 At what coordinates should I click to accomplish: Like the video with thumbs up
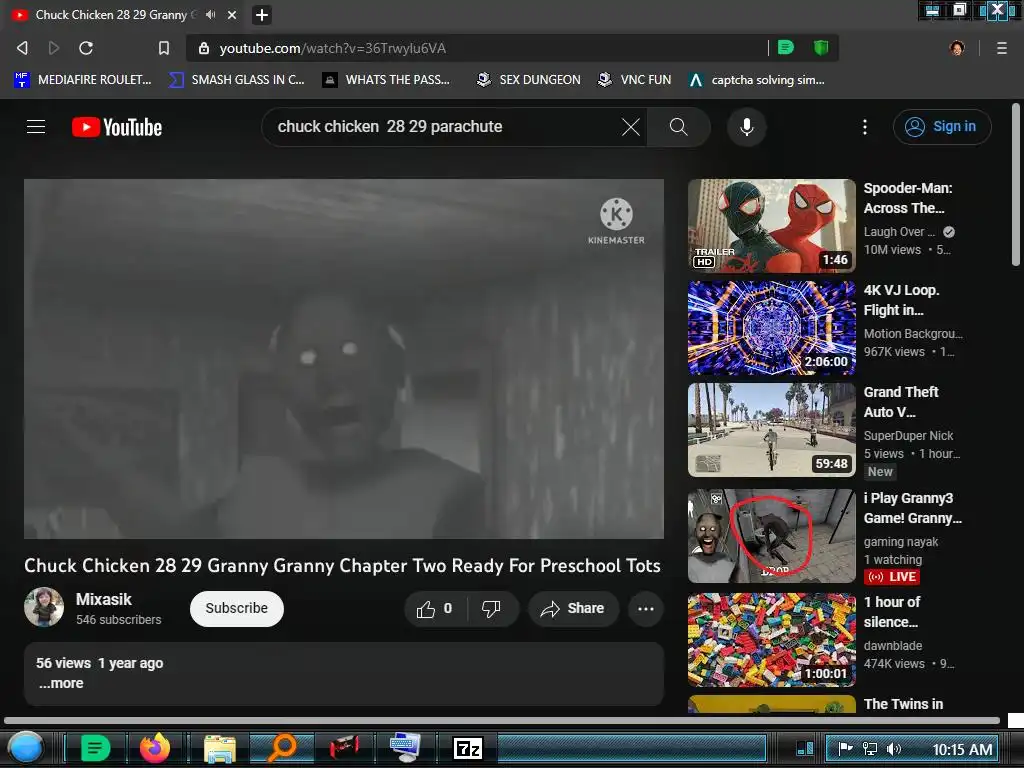coord(435,609)
